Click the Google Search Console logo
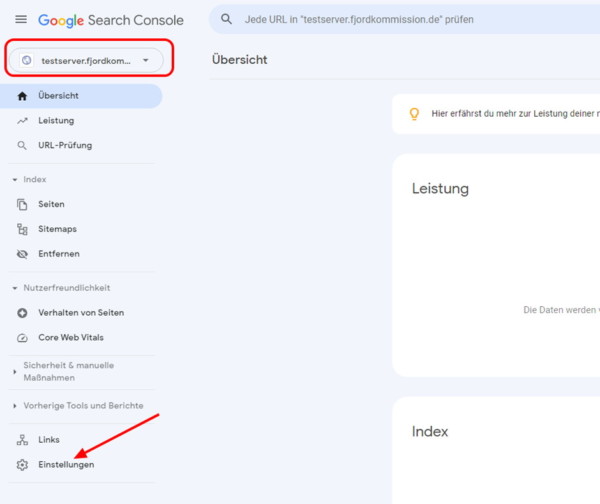The width and height of the screenshot is (600, 504). pos(111,20)
